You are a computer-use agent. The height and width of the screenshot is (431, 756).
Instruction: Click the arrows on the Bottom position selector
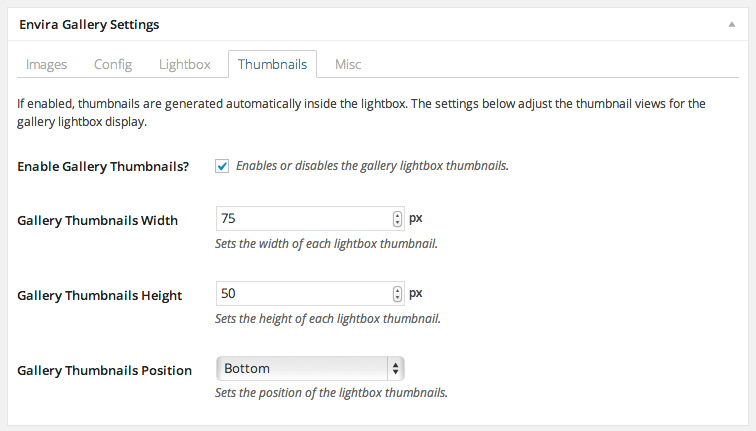[395, 368]
